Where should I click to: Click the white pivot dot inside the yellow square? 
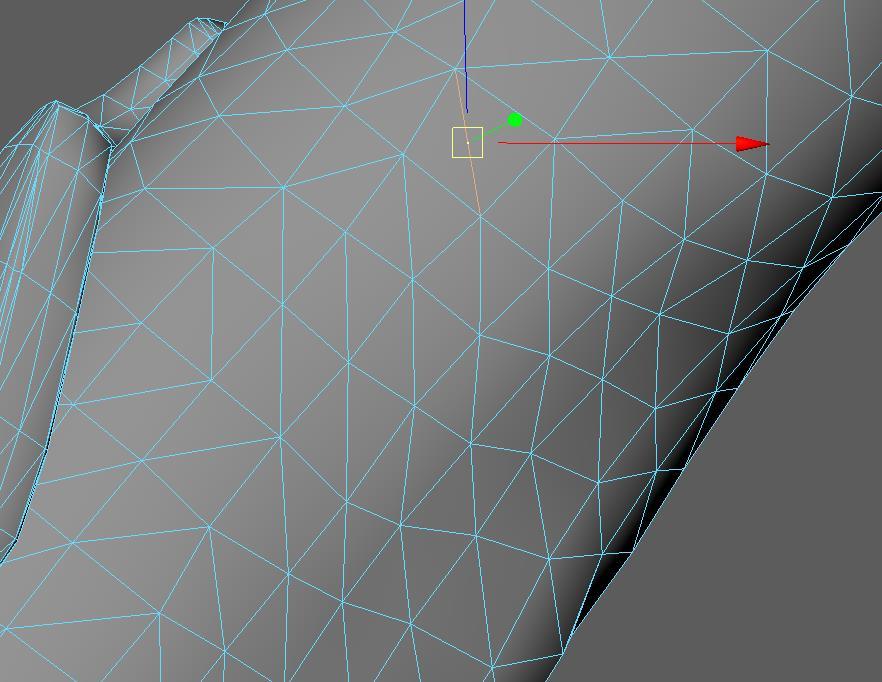click(x=468, y=143)
